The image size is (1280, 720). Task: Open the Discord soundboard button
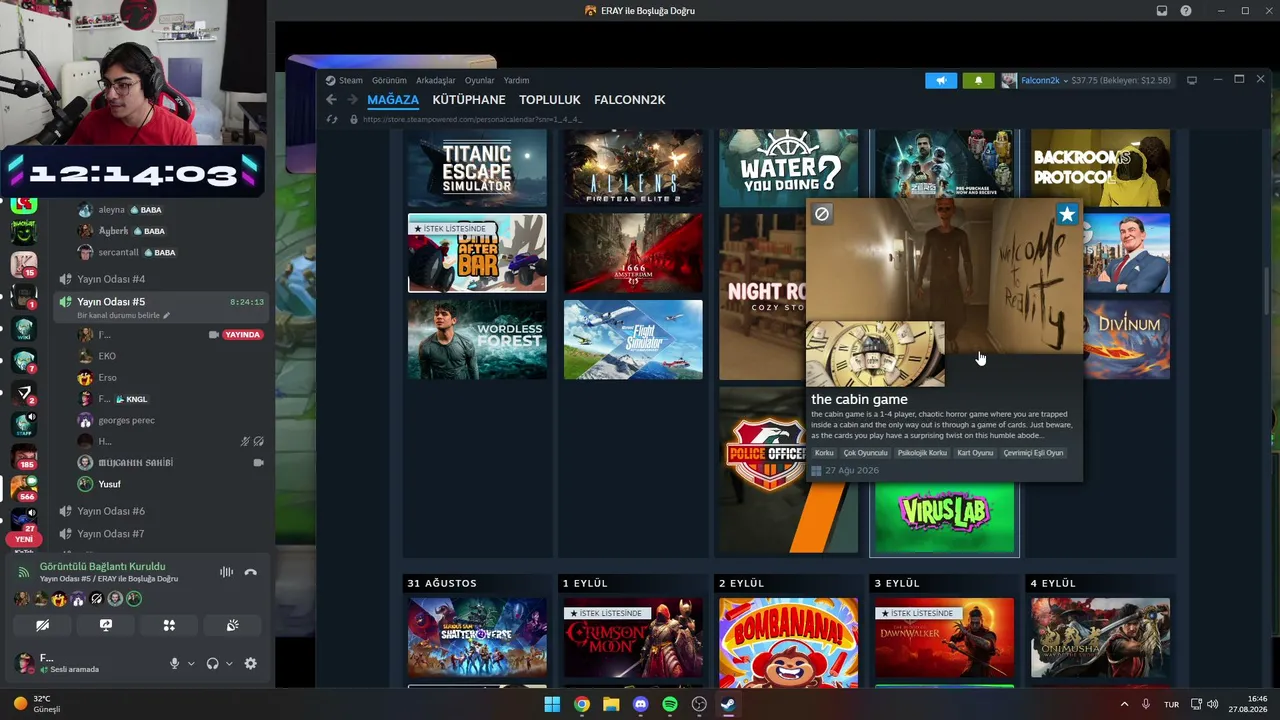[232, 625]
